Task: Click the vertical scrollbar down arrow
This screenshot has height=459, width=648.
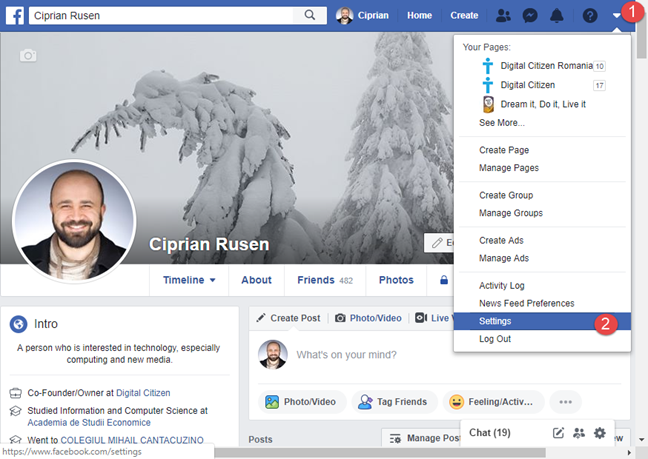Action: (641, 440)
